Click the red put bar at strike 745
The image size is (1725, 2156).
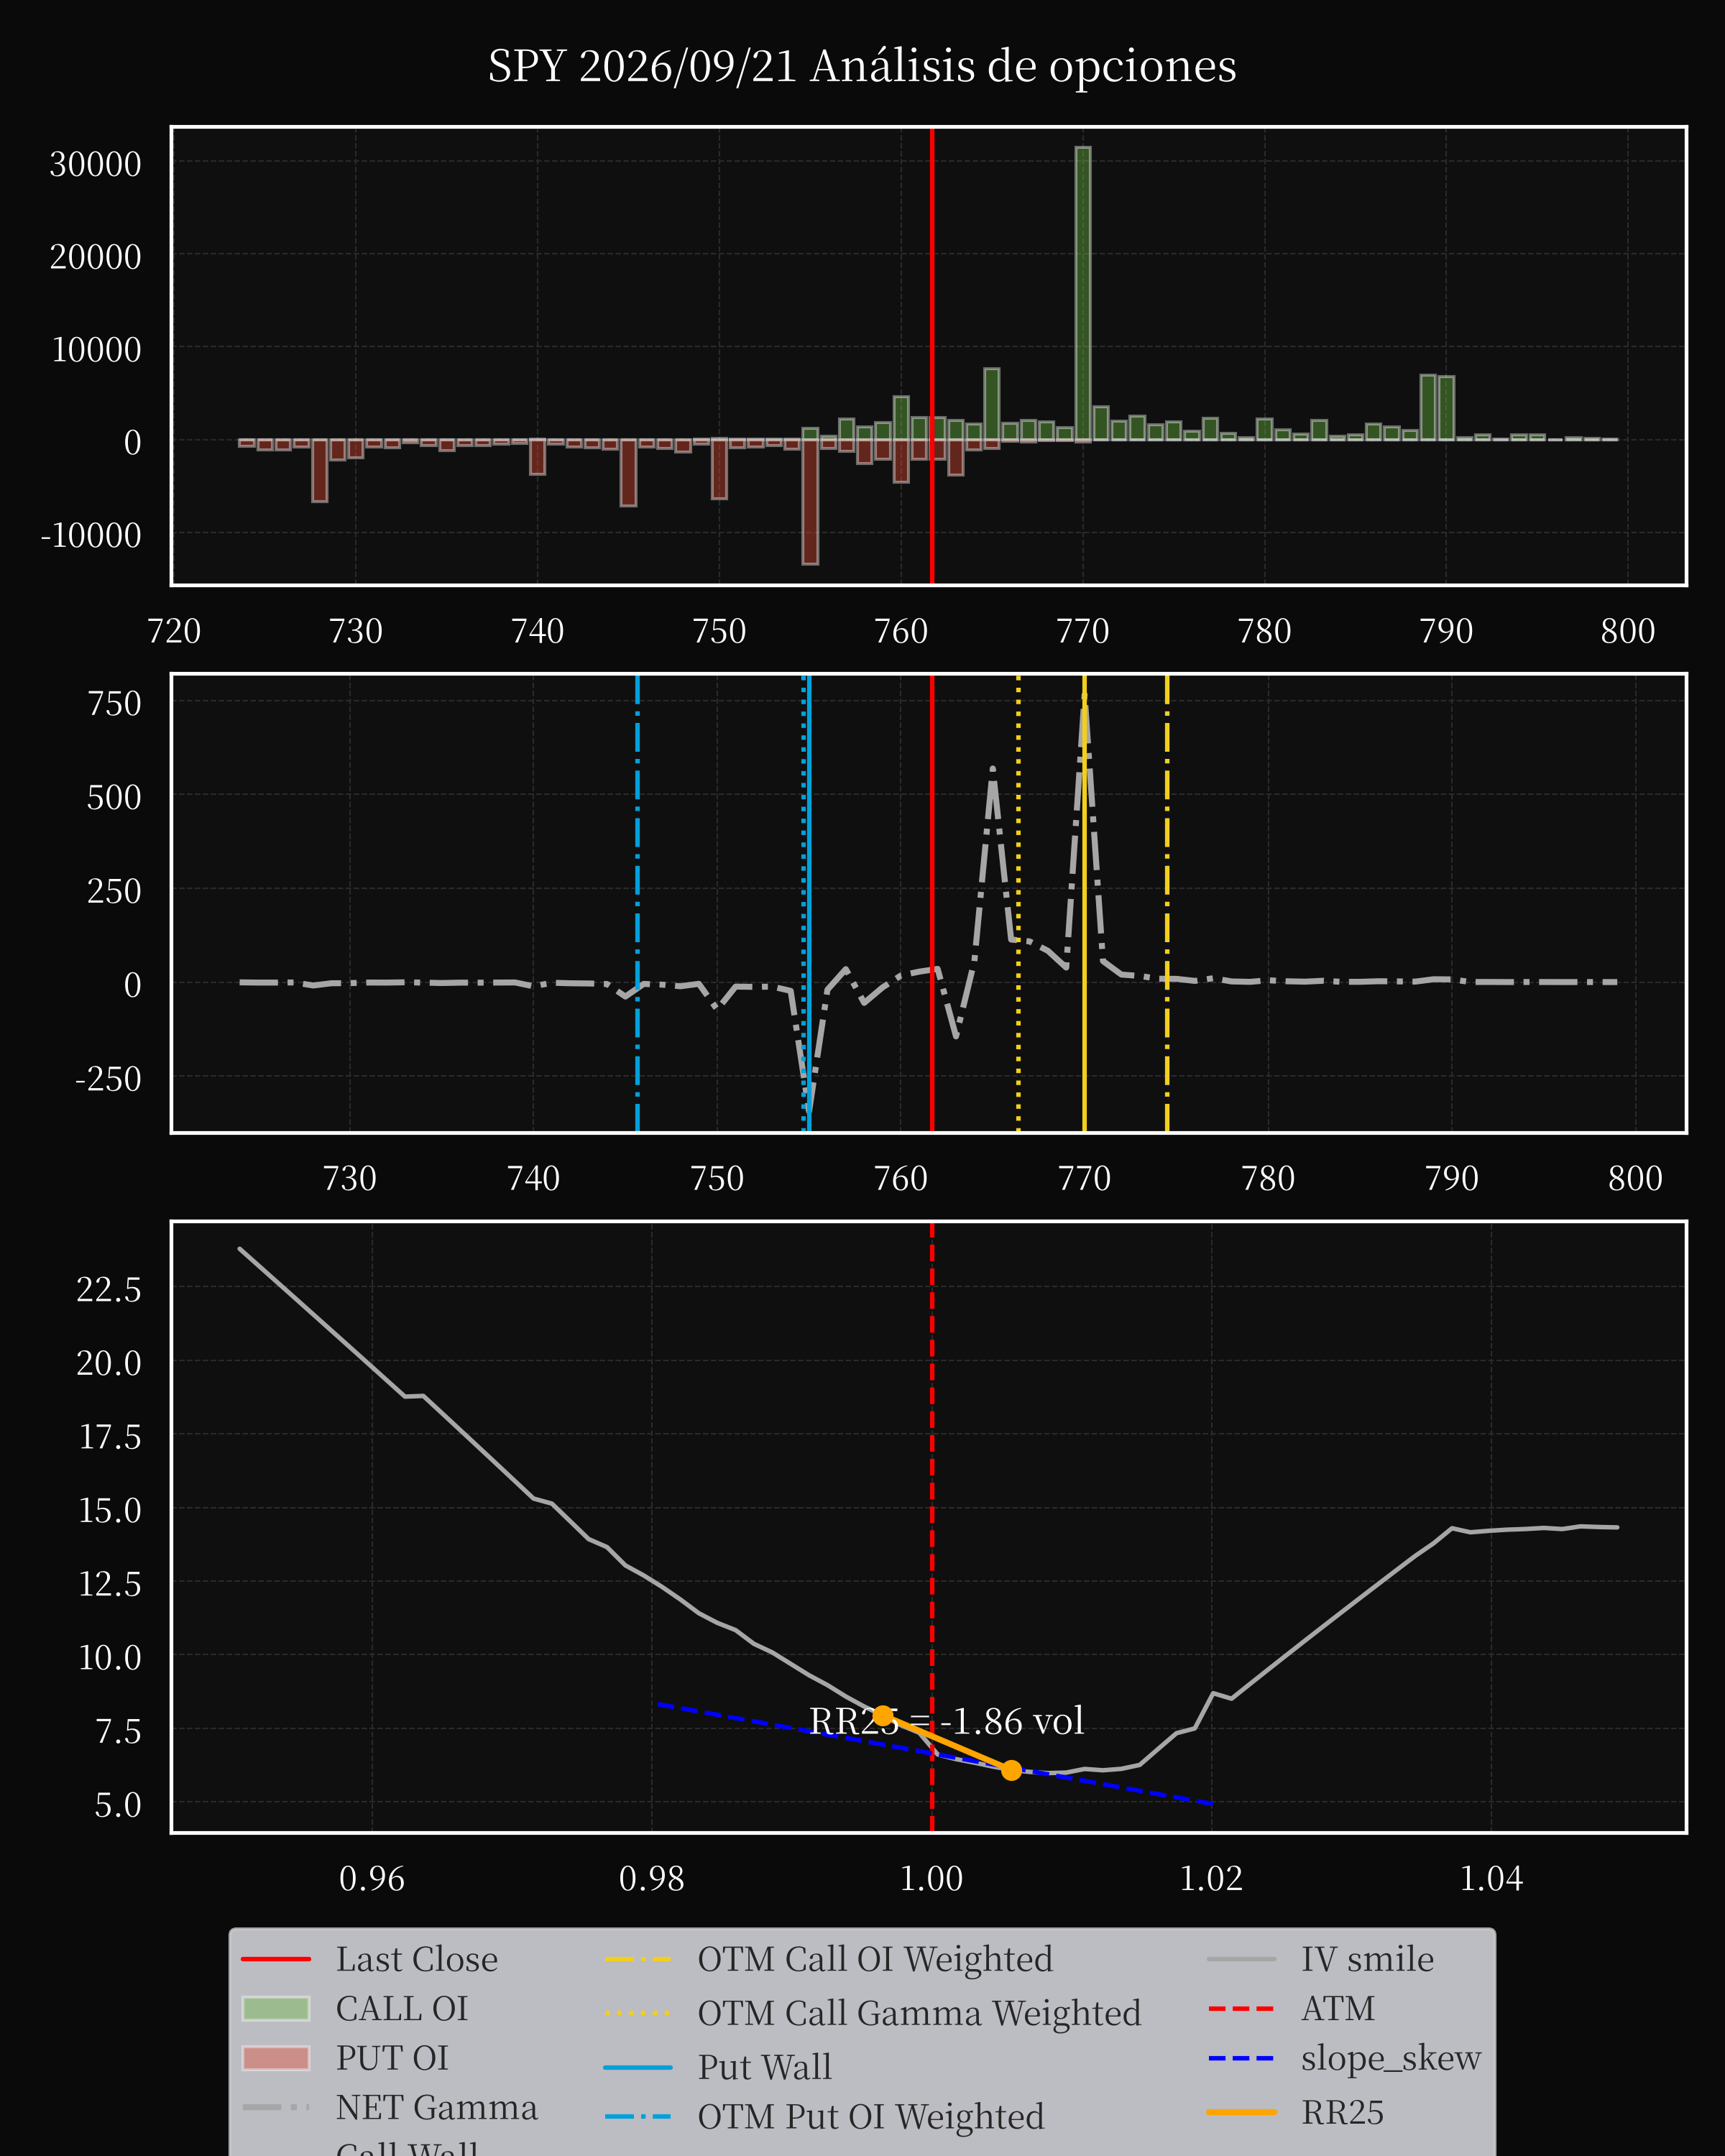coord(628,473)
